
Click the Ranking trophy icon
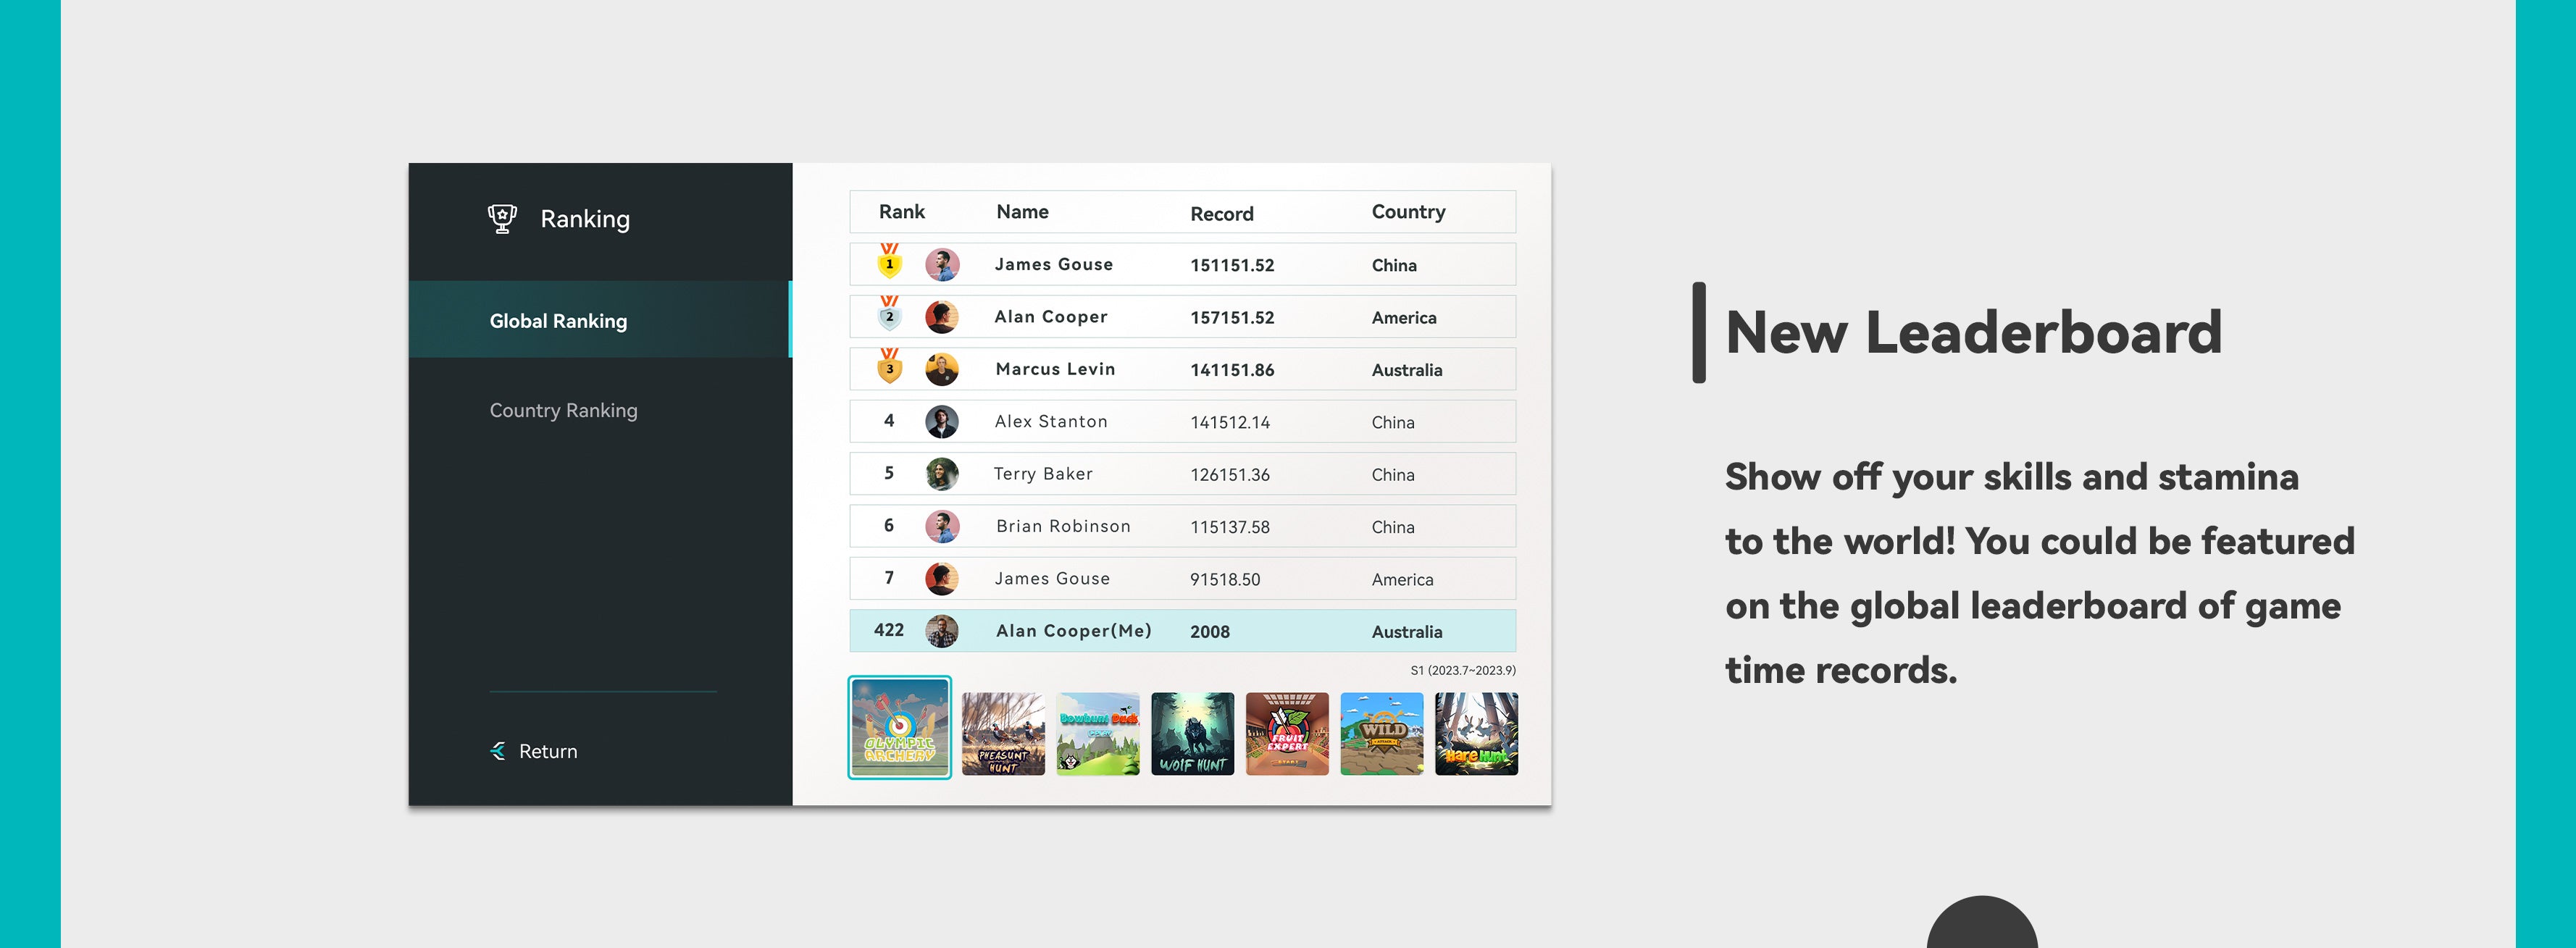point(502,218)
